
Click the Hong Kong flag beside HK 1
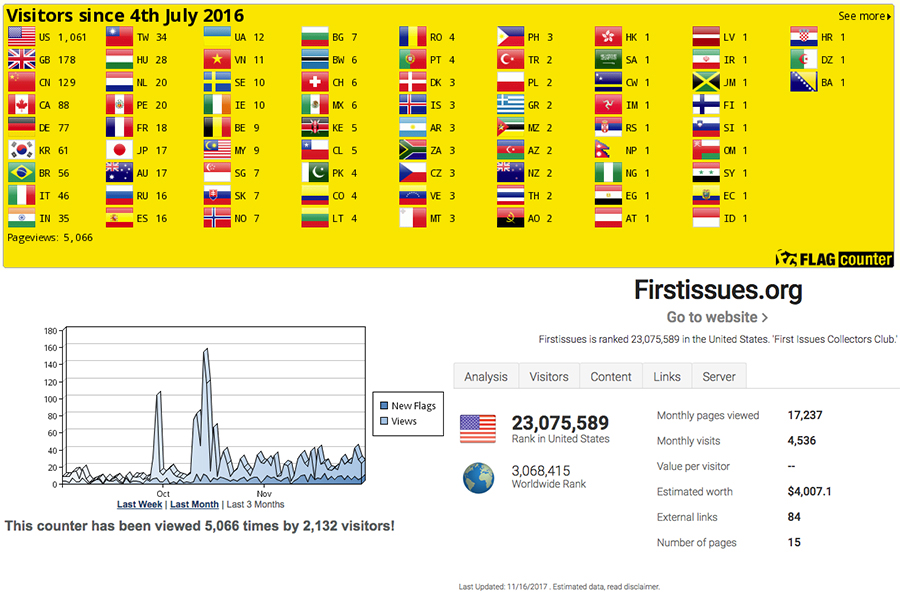coord(608,37)
